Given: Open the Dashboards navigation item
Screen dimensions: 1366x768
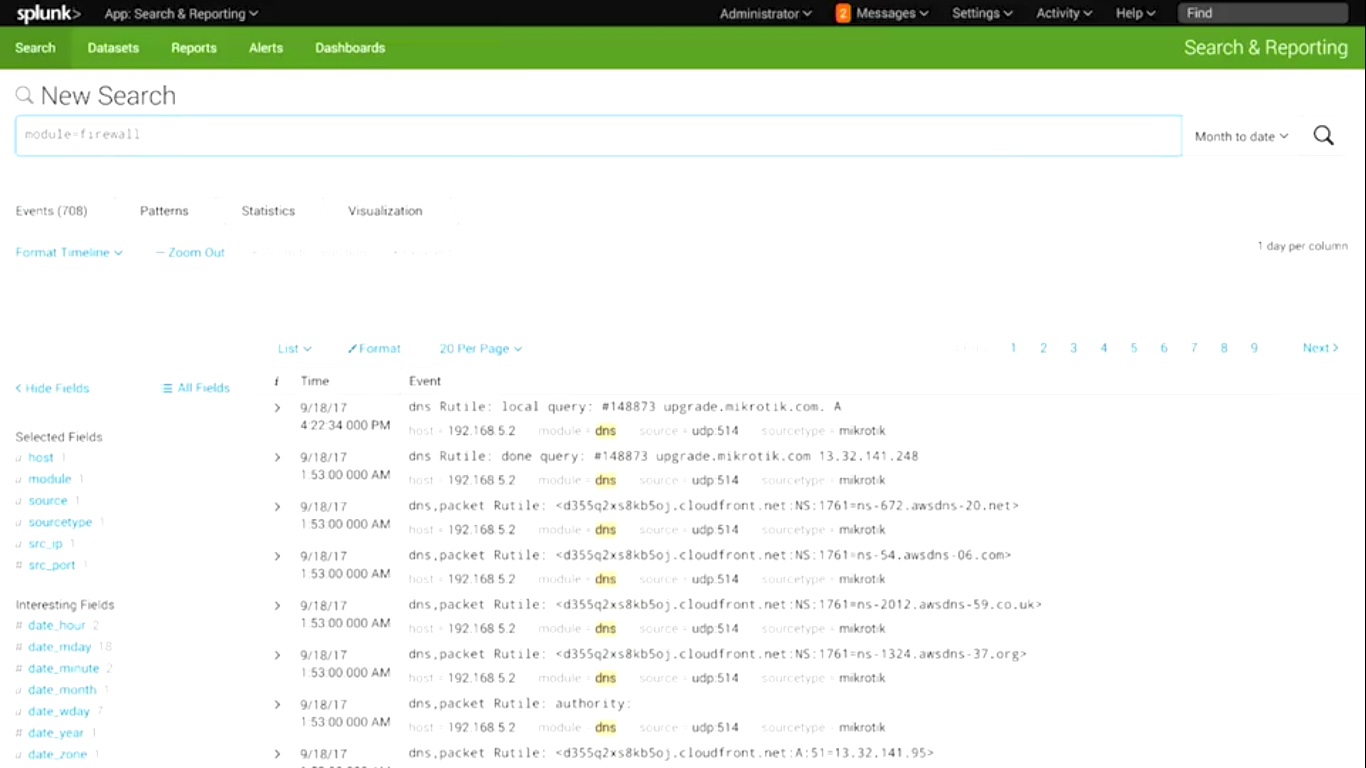Looking at the screenshot, I should coord(350,48).
